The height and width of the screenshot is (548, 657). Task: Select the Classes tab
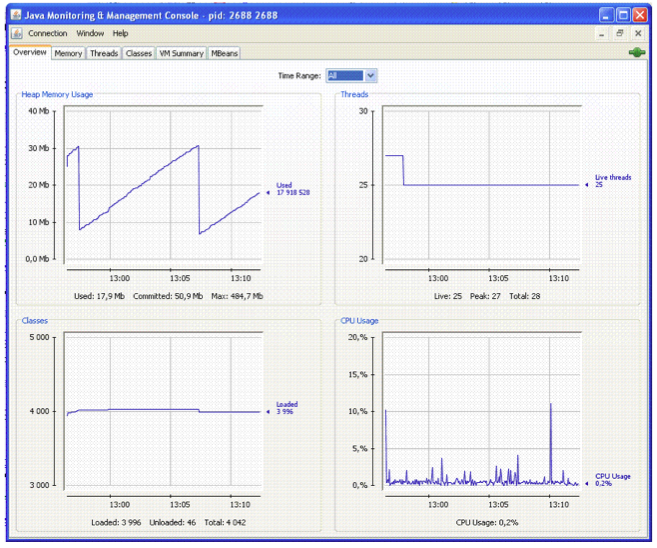(138, 54)
